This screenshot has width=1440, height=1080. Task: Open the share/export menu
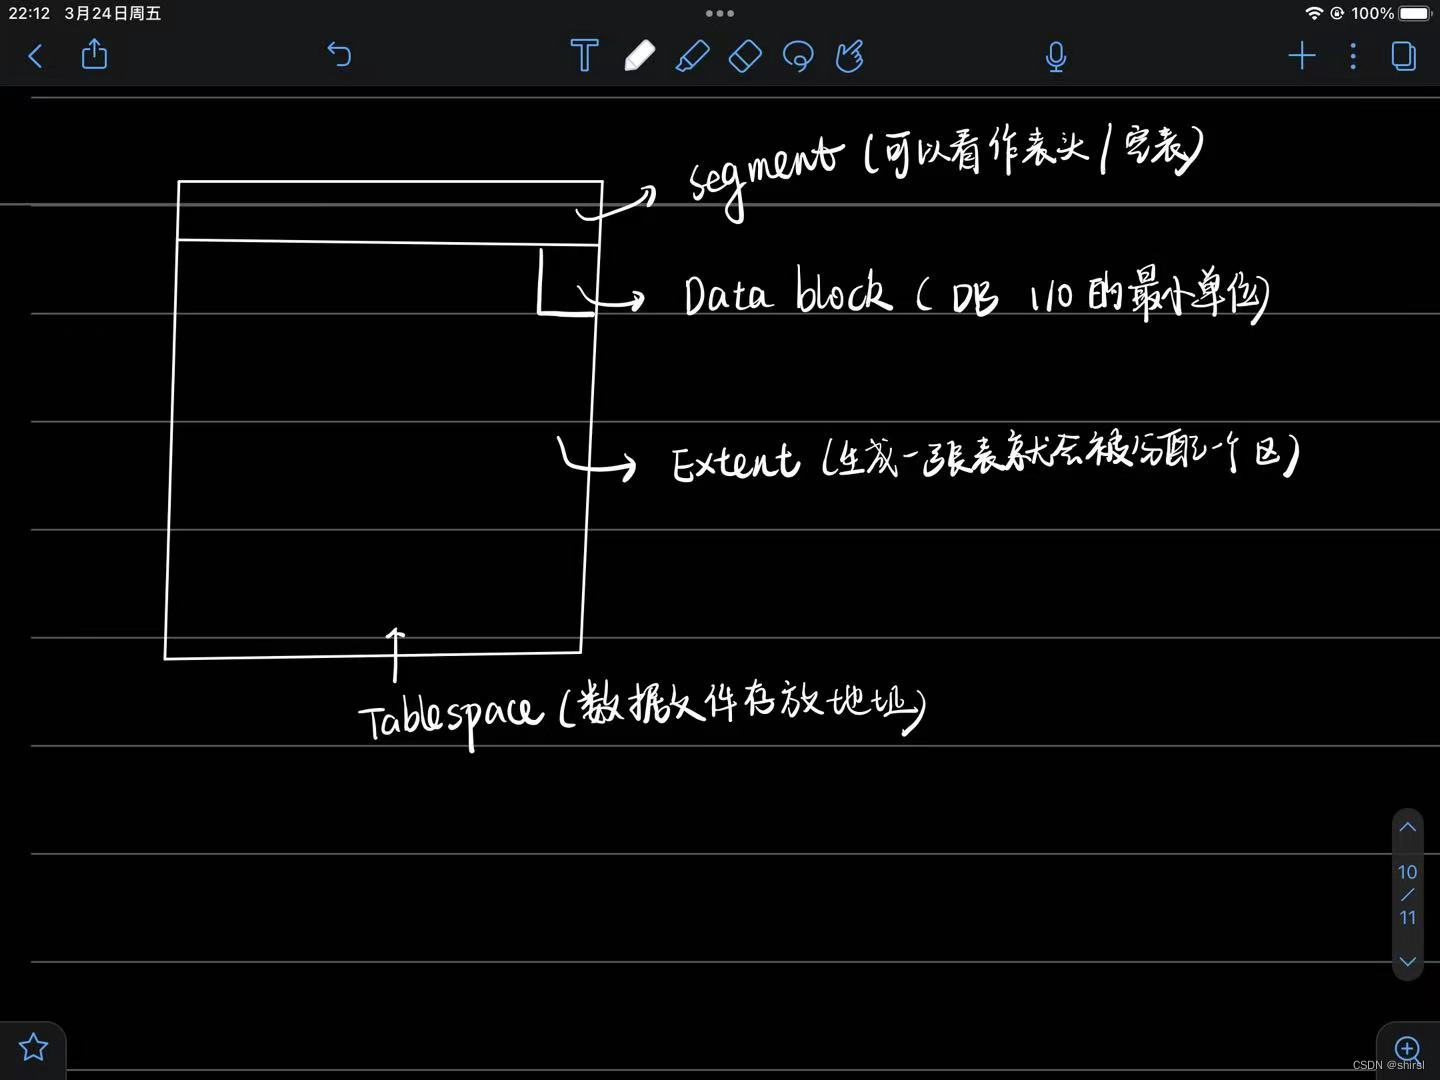[94, 54]
